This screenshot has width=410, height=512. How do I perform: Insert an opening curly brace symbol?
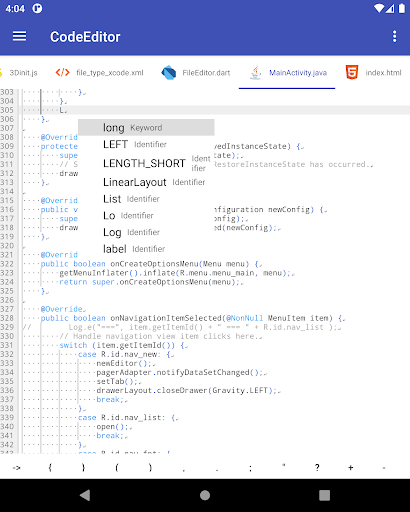click(50, 468)
